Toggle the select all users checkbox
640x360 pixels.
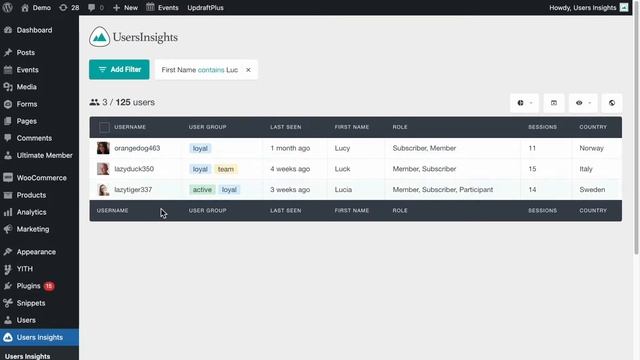[104, 127]
